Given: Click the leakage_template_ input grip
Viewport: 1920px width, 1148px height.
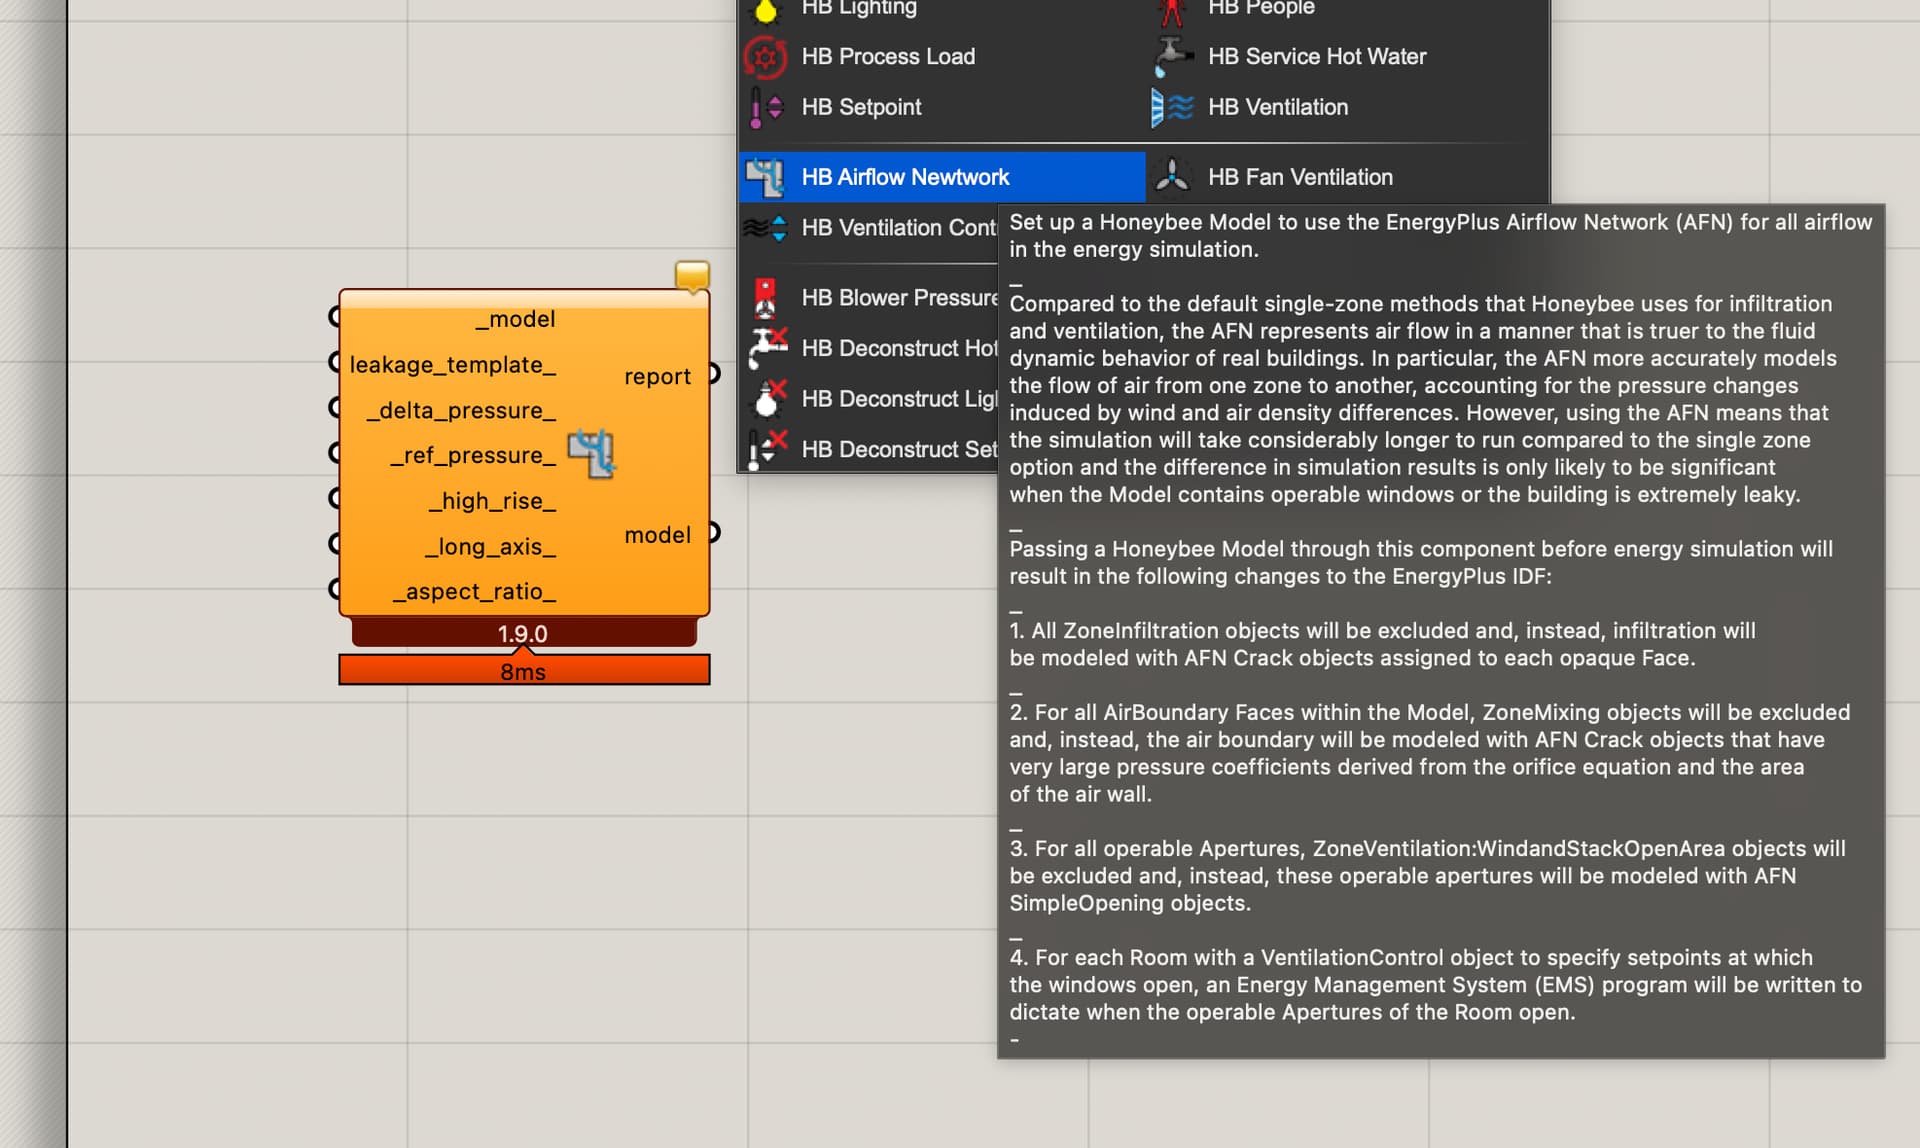Looking at the screenshot, I should coord(335,362).
